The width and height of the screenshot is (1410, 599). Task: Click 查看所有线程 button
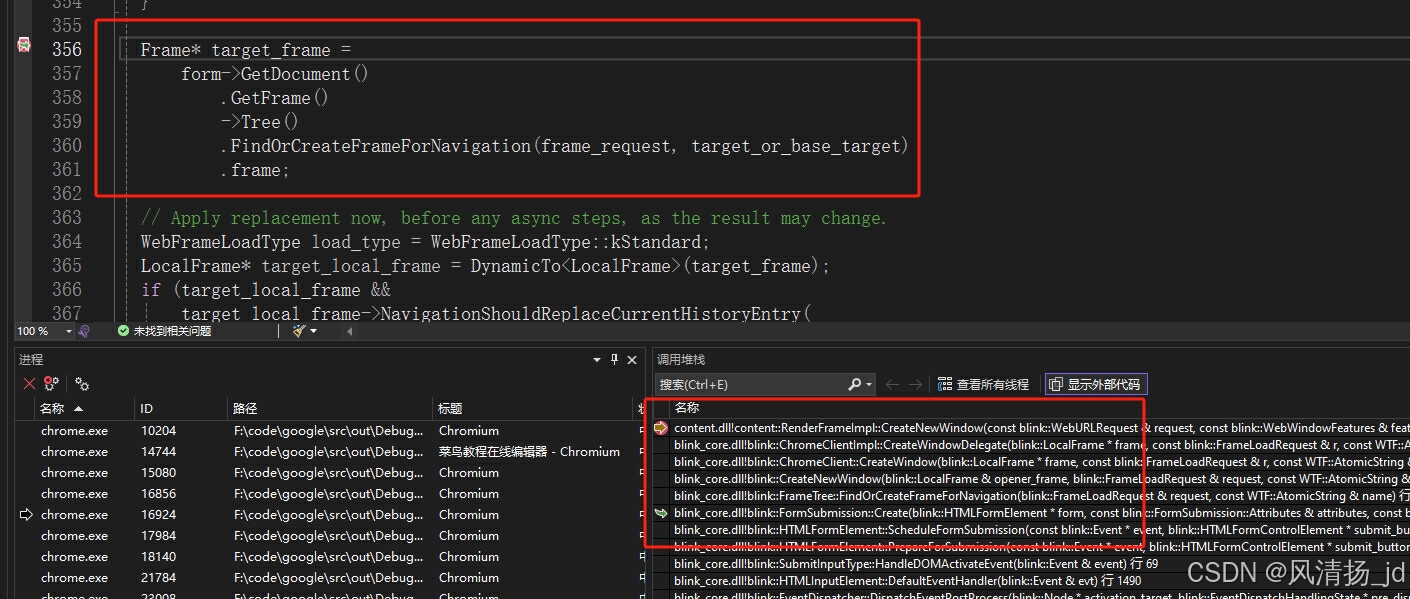983,384
